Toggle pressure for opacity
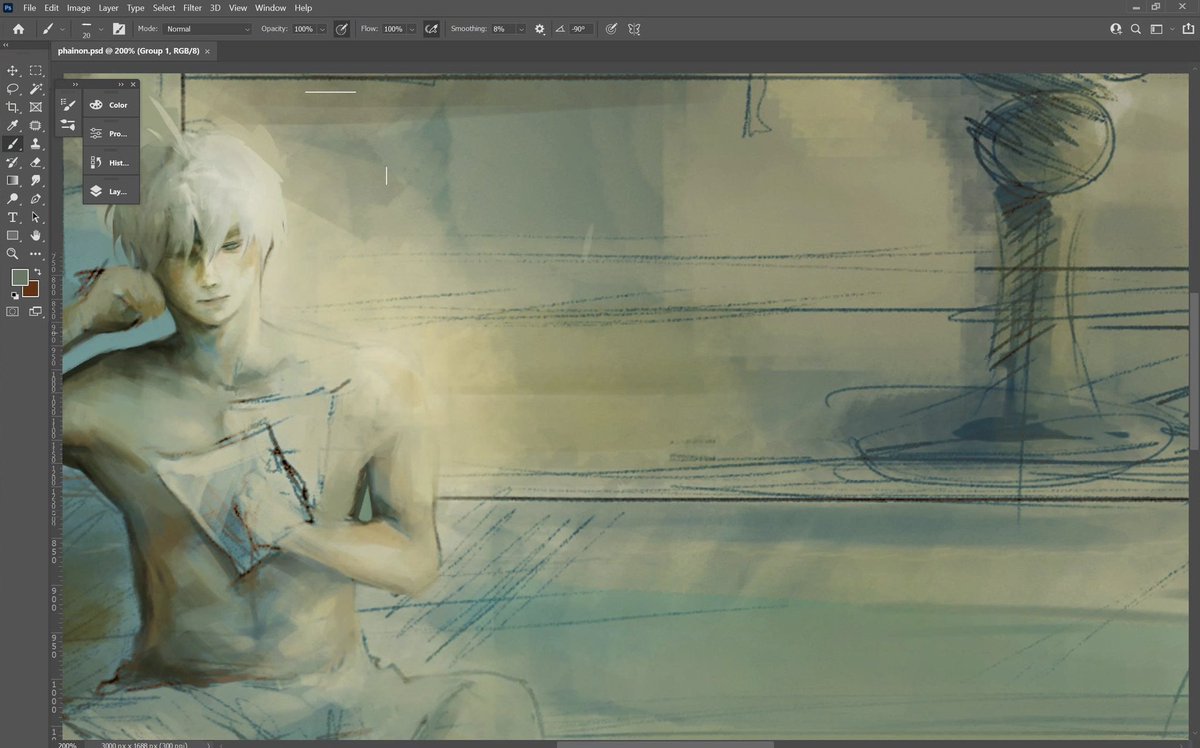This screenshot has height=748, width=1200. (341, 29)
